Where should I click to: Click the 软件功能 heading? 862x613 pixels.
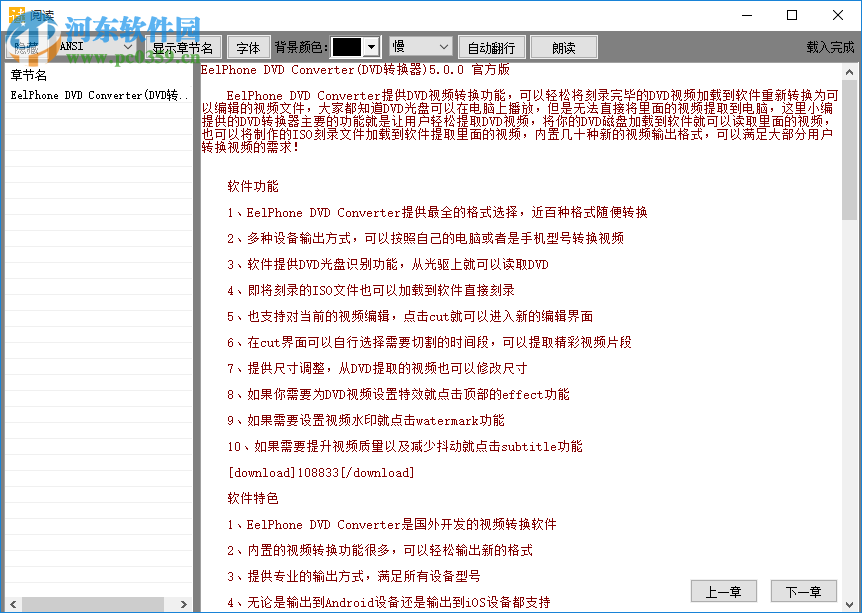pyautogui.click(x=253, y=186)
